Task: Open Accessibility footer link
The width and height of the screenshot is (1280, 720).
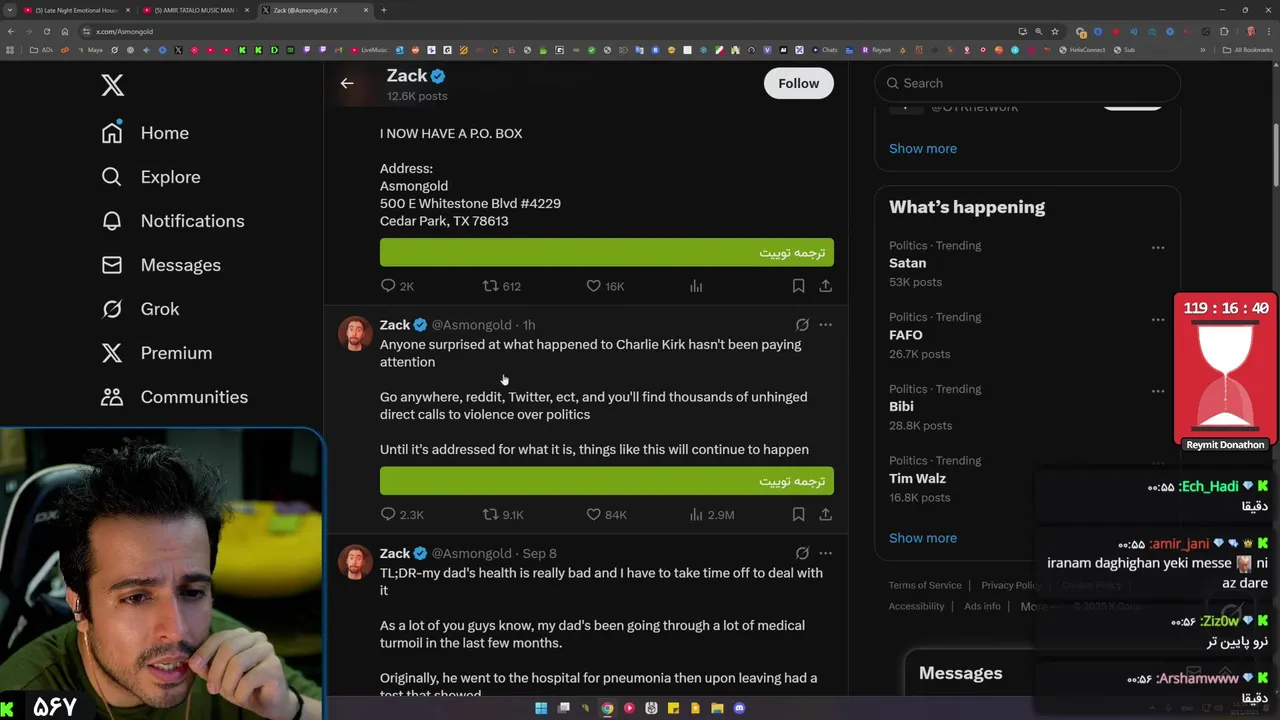Action: click(916, 606)
